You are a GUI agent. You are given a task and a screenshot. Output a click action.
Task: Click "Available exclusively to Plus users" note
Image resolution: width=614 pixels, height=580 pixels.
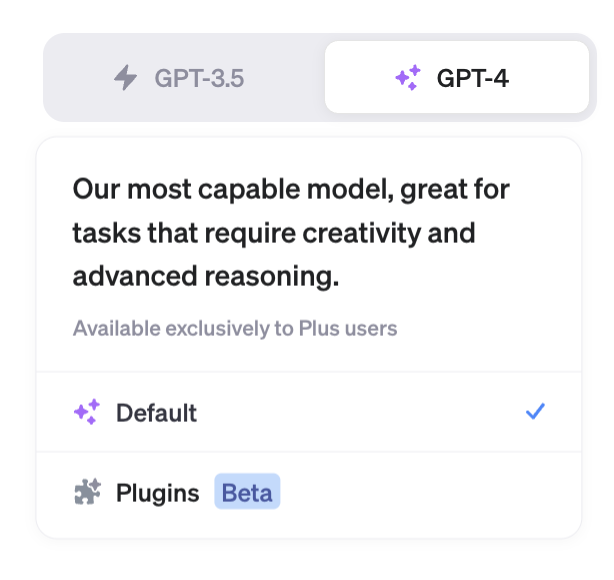235,328
